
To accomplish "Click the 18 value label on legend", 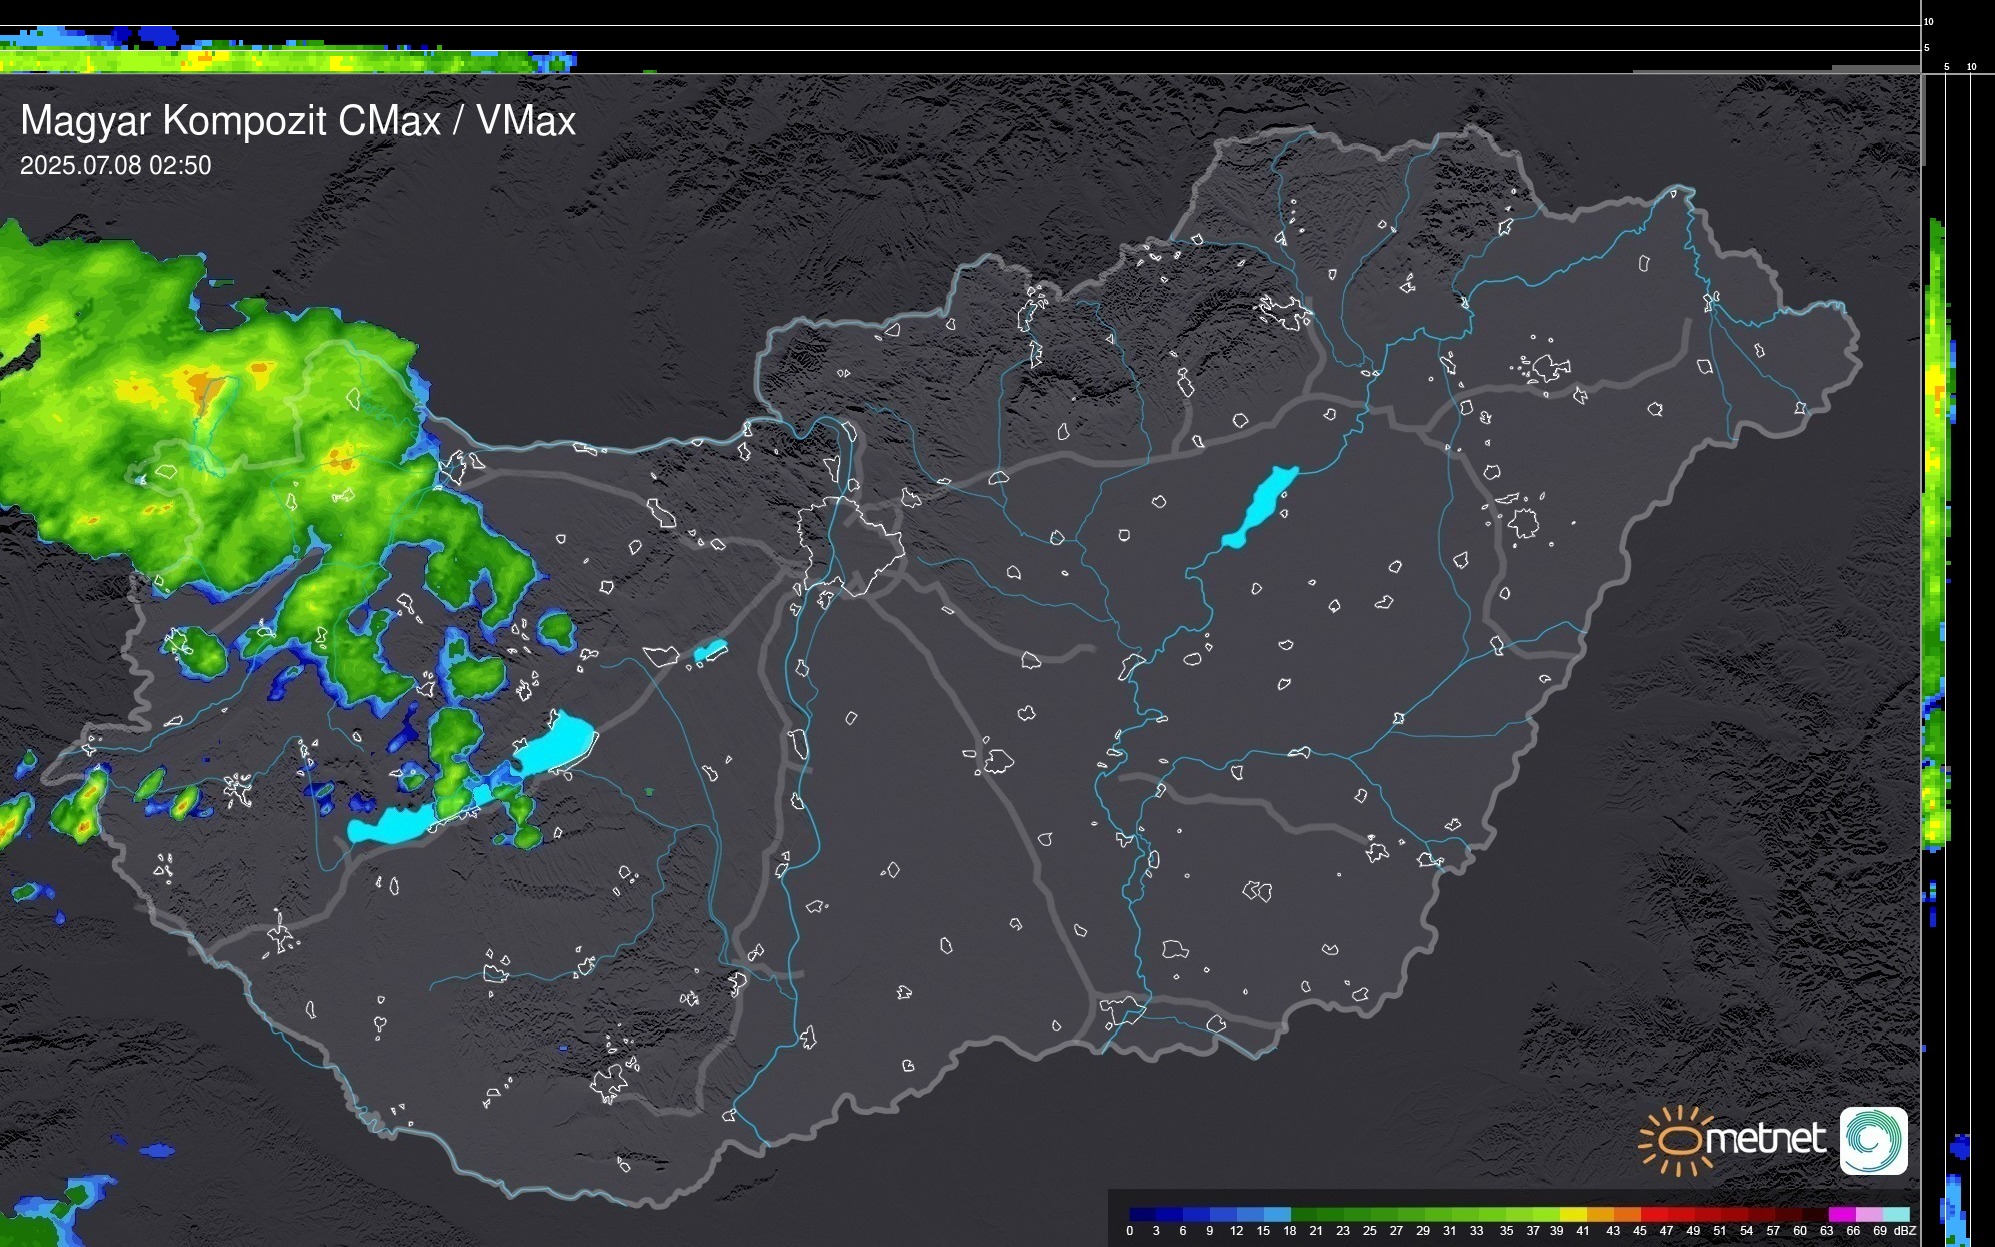I will click(x=1290, y=1231).
